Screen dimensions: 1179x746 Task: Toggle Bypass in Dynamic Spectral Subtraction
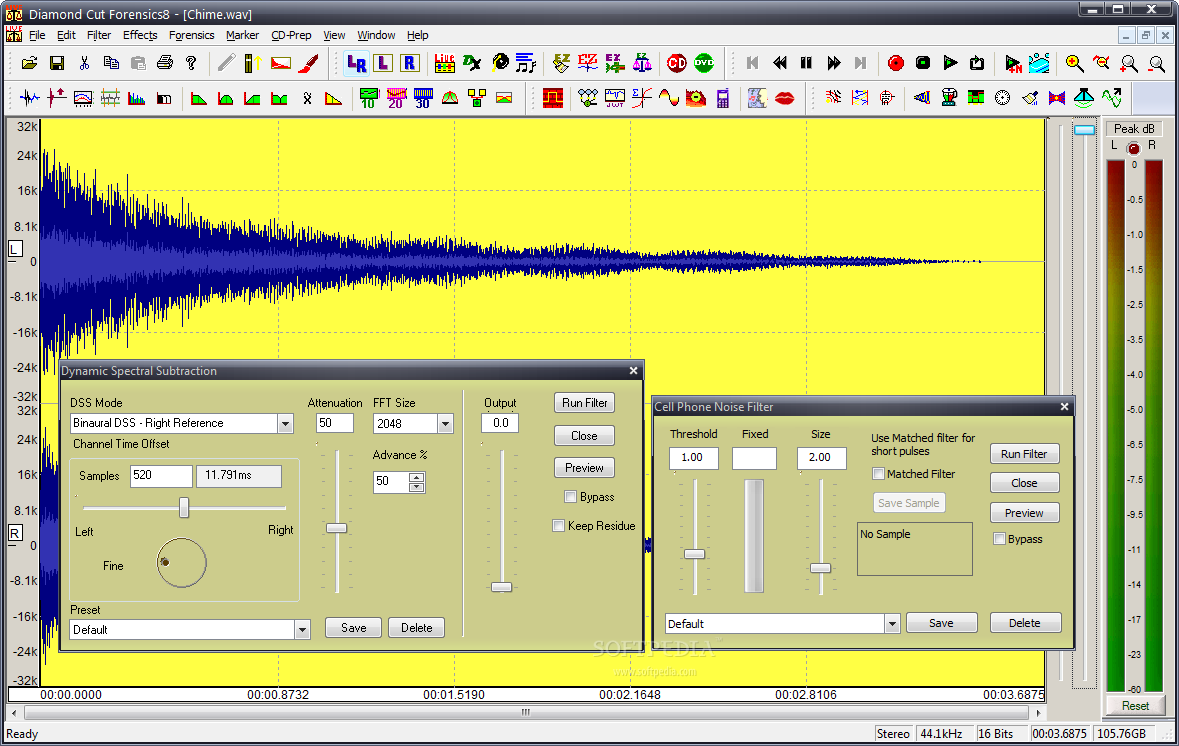click(571, 497)
